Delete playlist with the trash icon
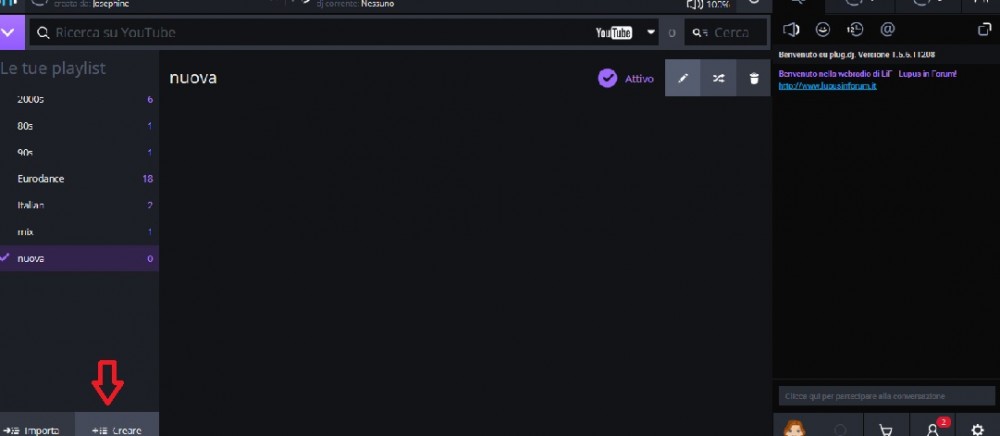The image size is (1000, 436). point(754,78)
